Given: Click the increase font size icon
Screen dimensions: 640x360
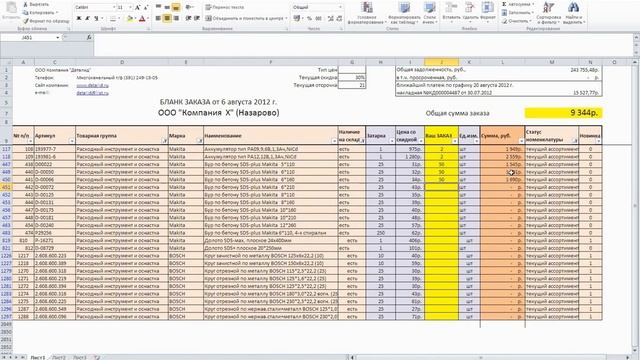Looking at the screenshot, I should (138, 8).
